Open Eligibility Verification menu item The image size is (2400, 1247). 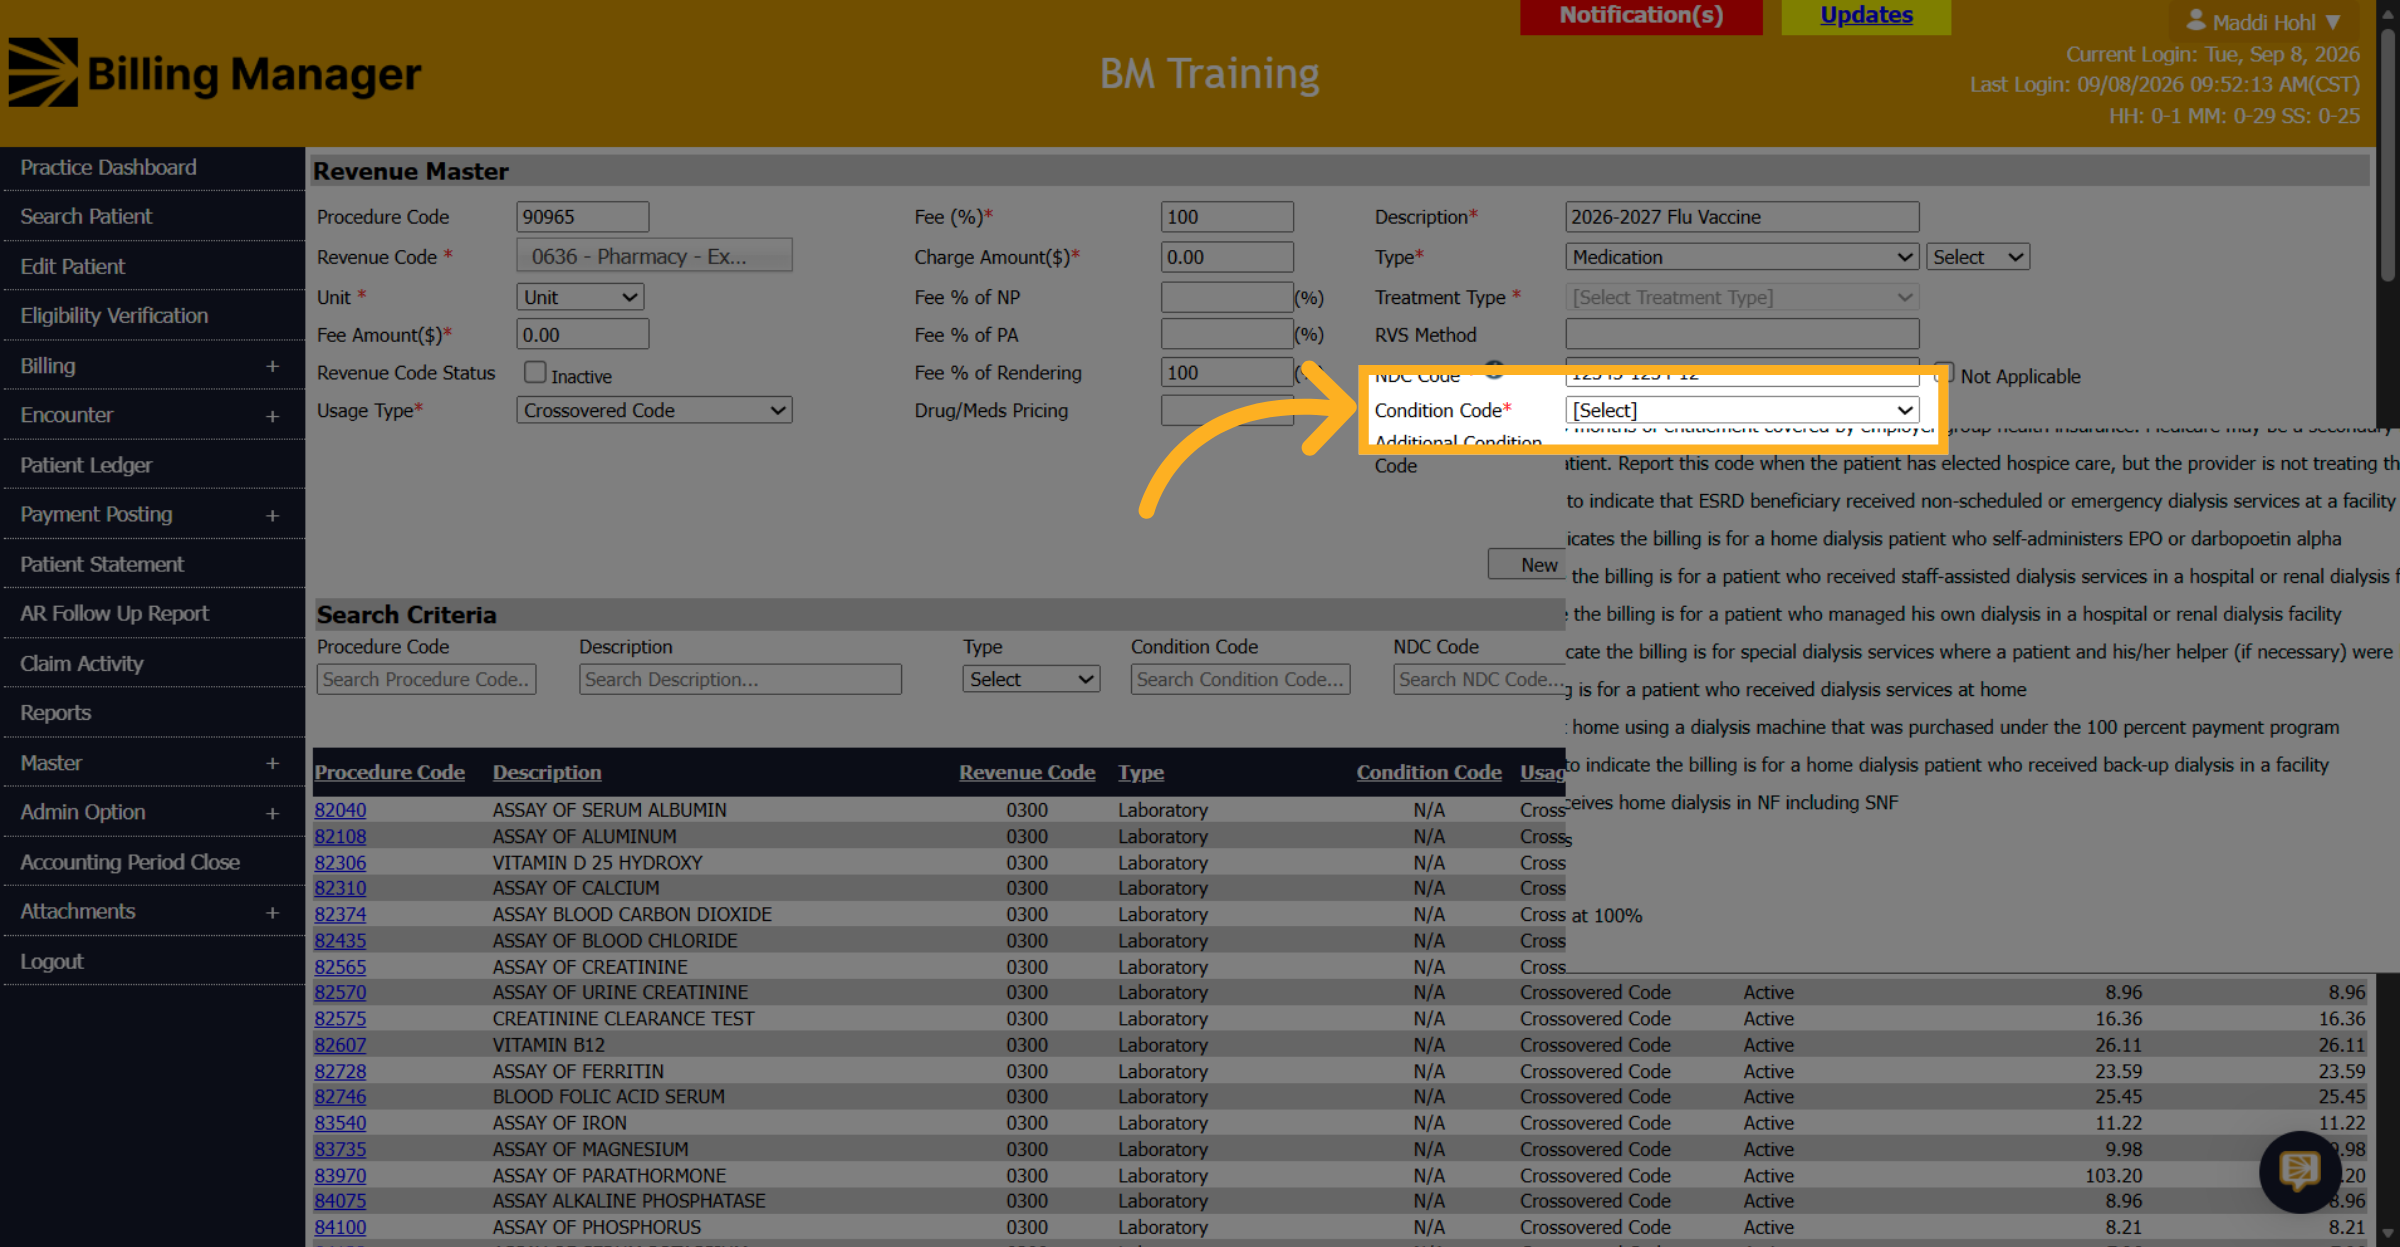(x=114, y=315)
